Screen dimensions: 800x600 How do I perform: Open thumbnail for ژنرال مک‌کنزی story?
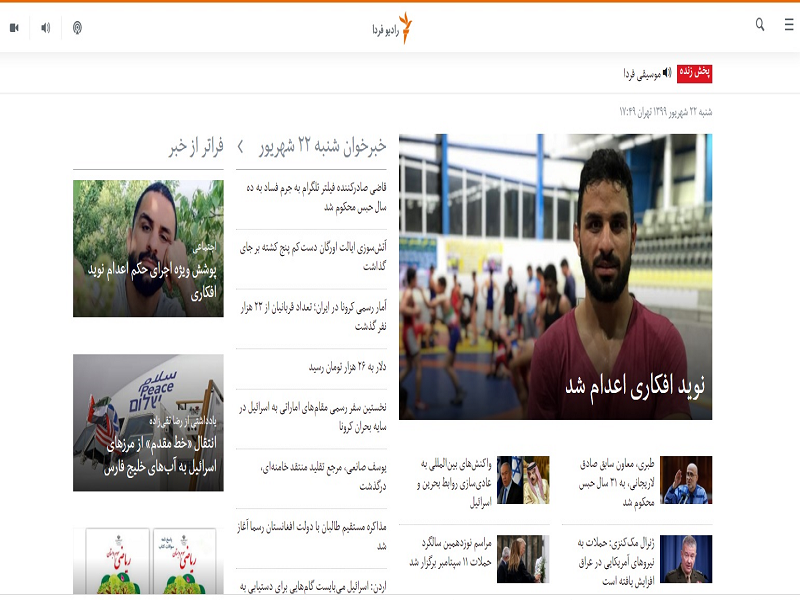click(686, 560)
